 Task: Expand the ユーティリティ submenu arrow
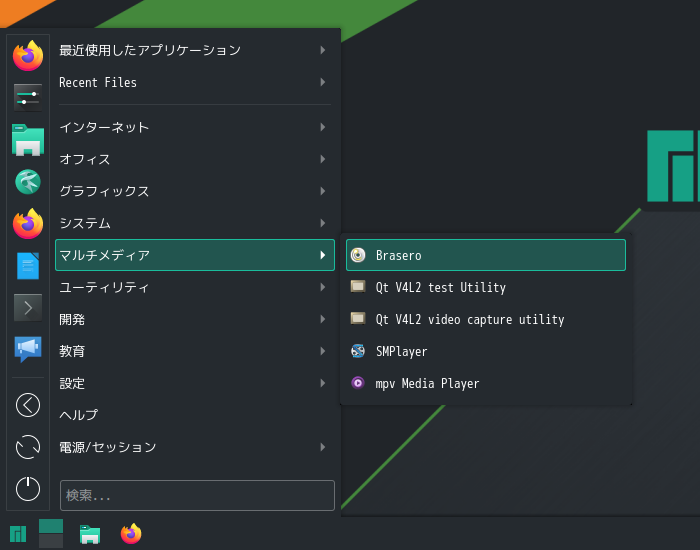[323, 287]
